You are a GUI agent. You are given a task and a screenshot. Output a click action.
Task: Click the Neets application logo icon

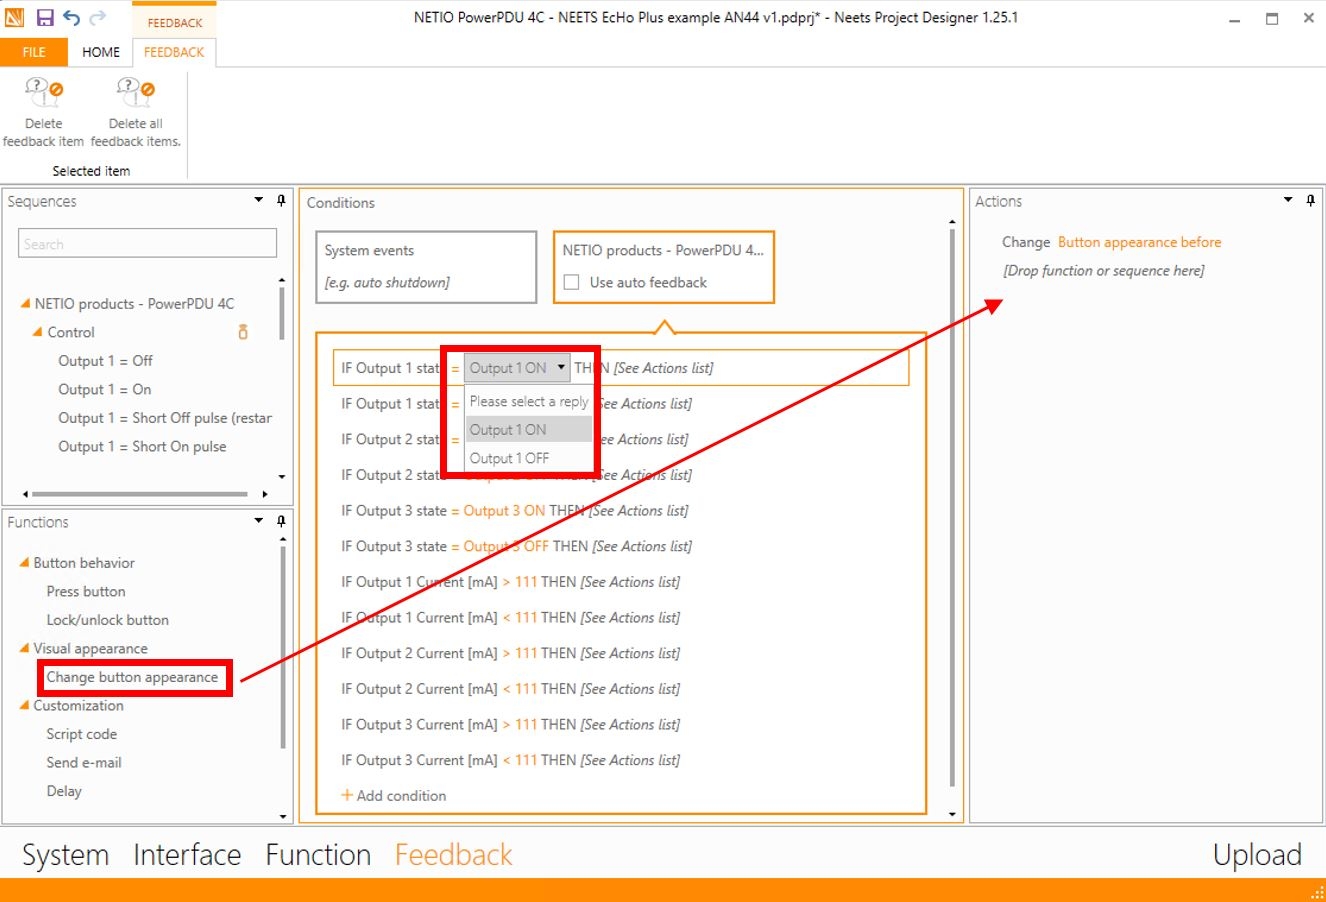coord(15,17)
